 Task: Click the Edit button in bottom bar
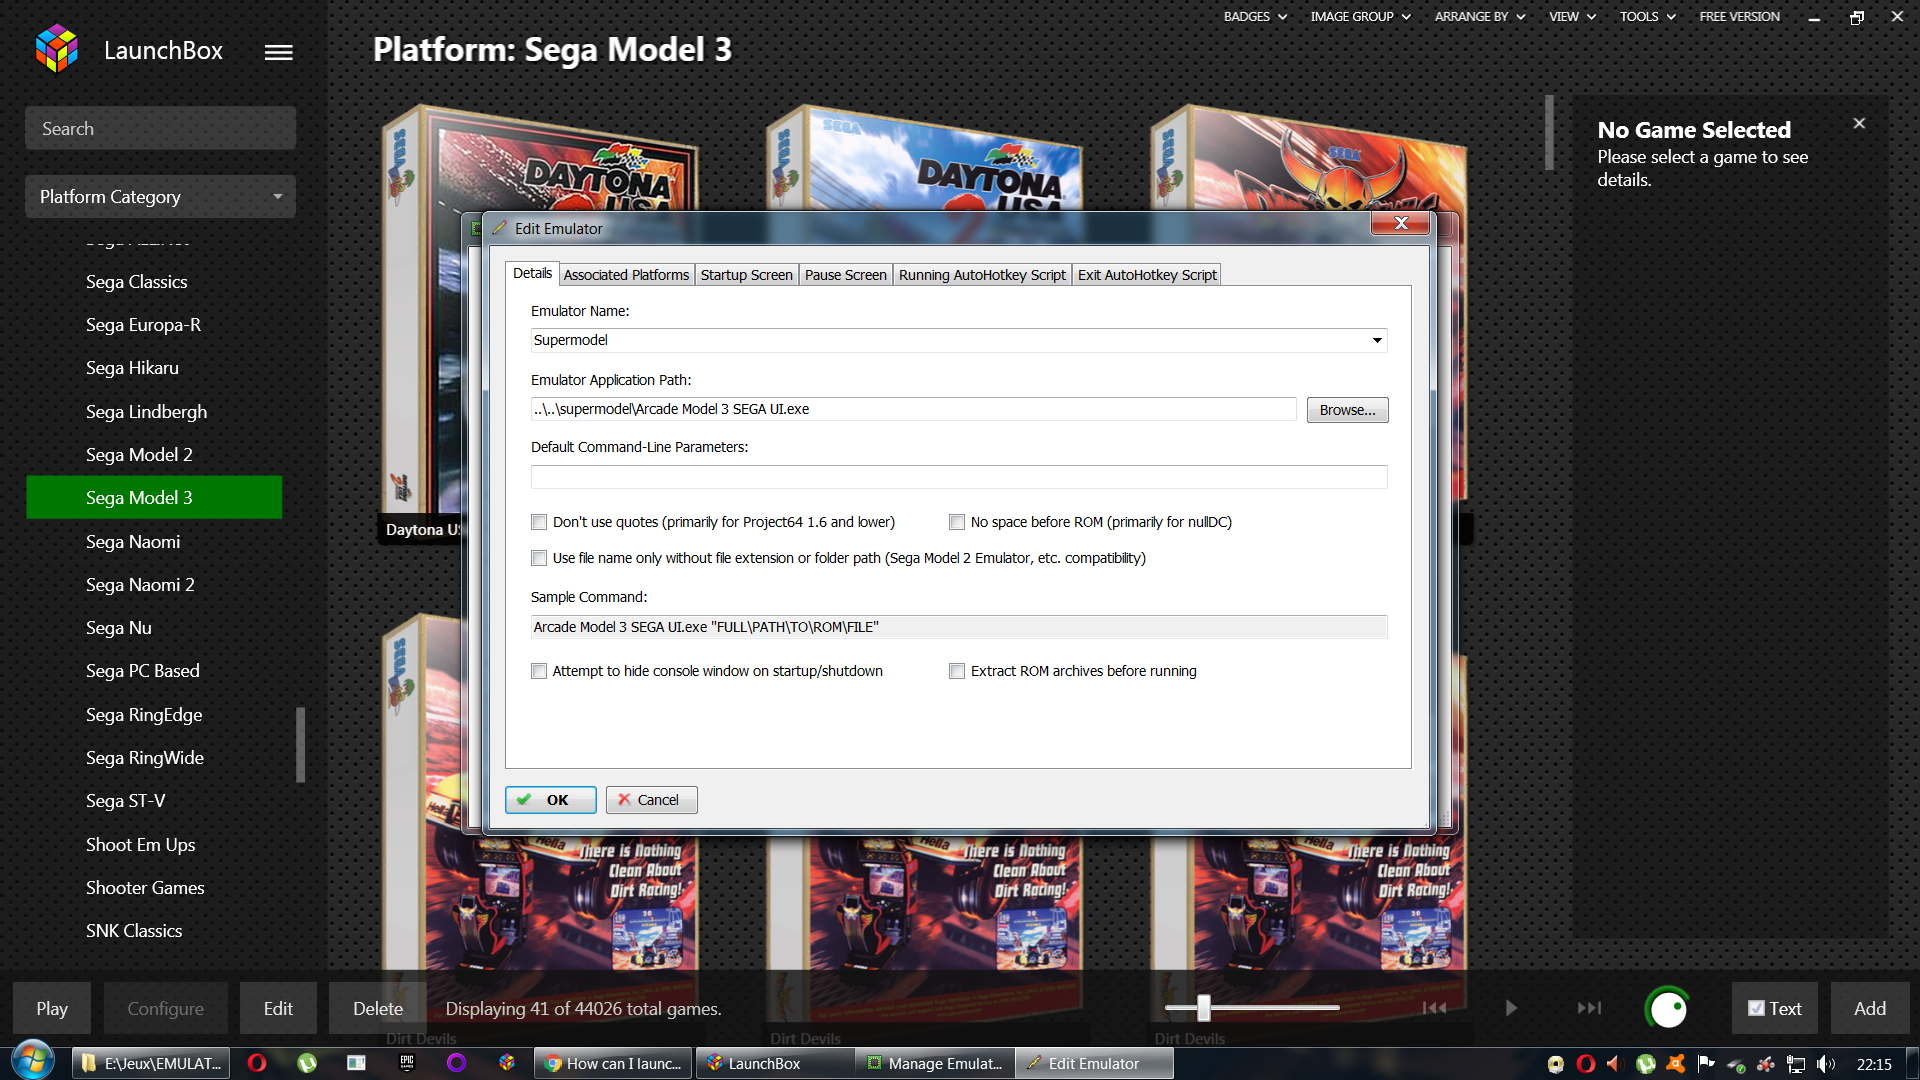278,1008
